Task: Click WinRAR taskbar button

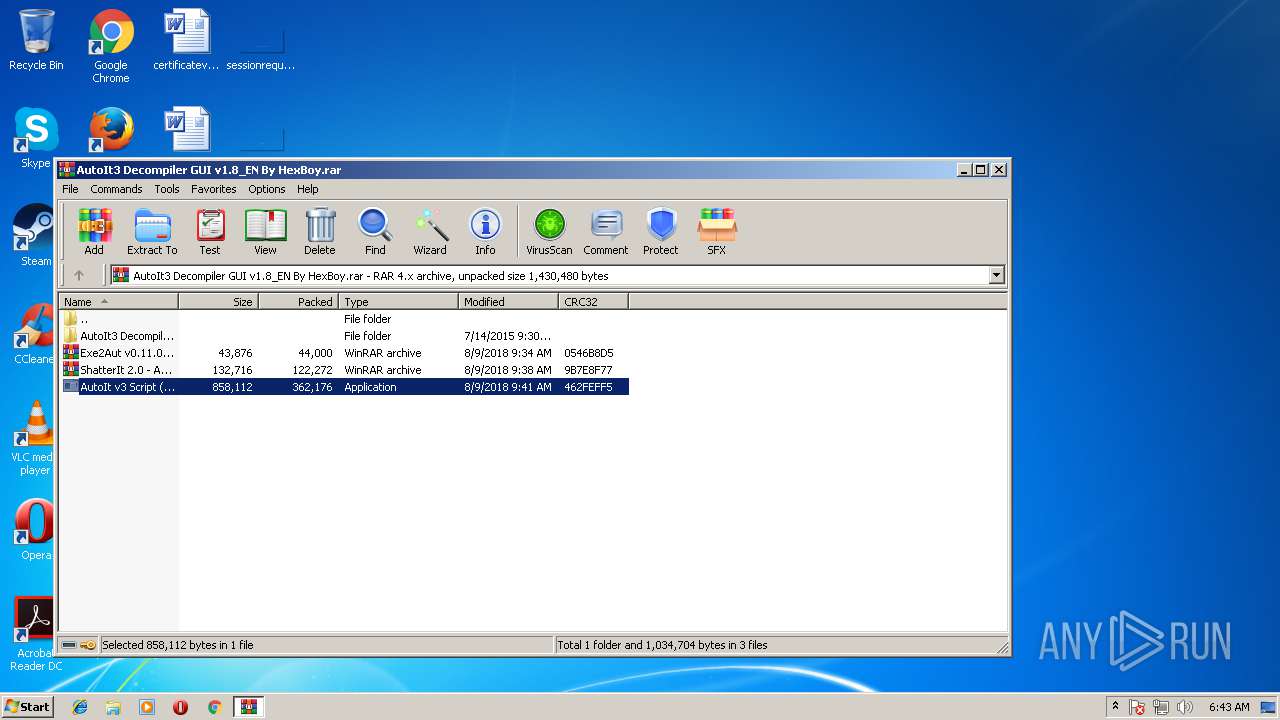Action: pos(248,707)
